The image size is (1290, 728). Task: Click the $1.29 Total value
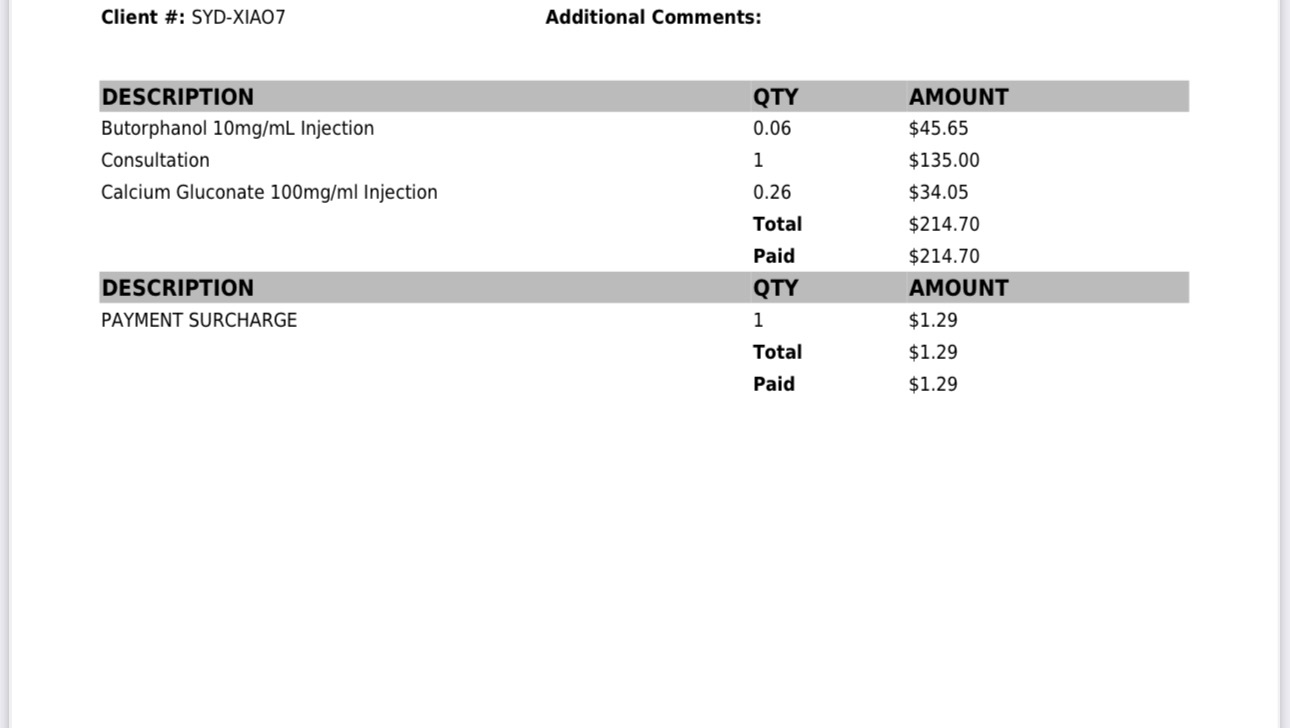pos(933,352)
